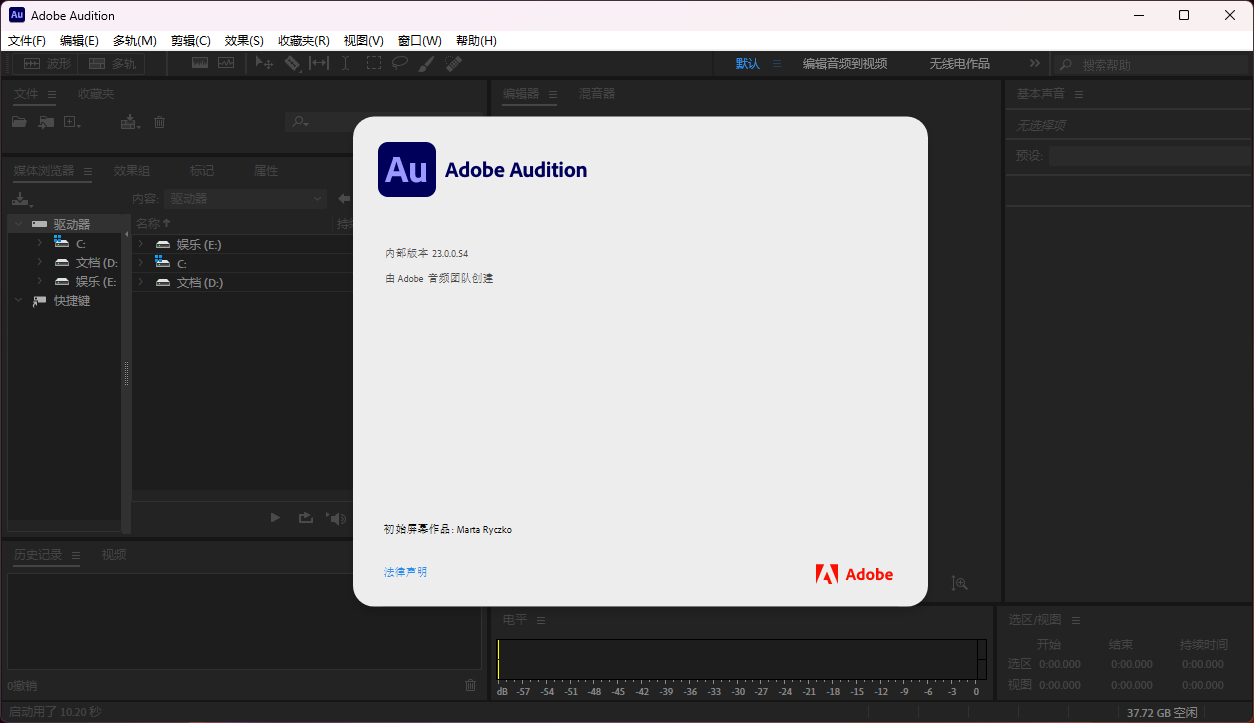
Task: Click the Media Browser play preview button
Action: point(276,518)
